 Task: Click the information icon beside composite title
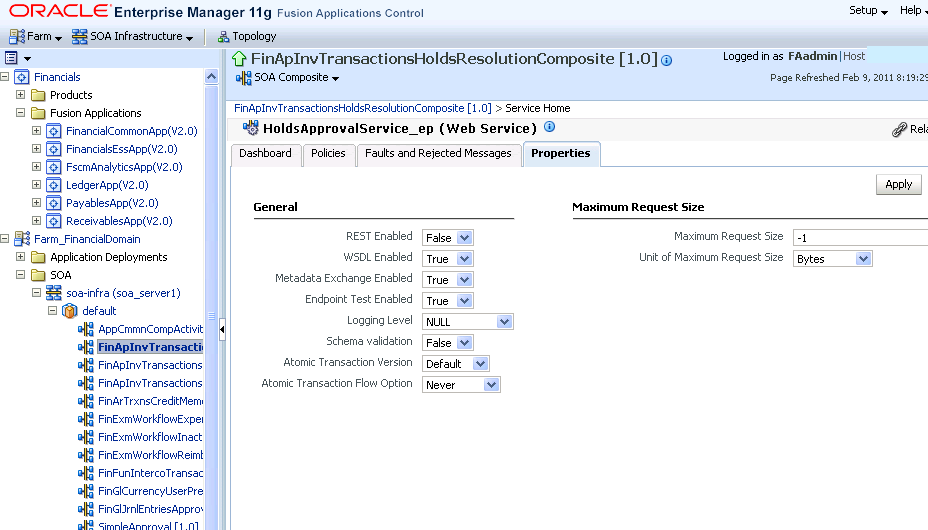click(666, 60)
